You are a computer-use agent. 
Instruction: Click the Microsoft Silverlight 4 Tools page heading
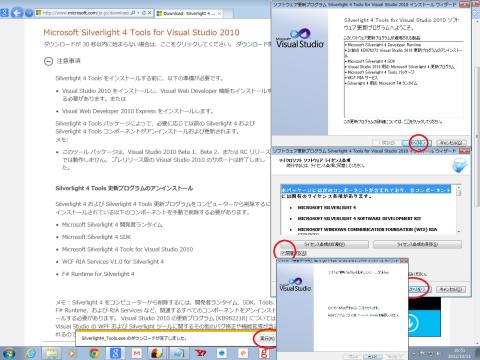point(141,32)
